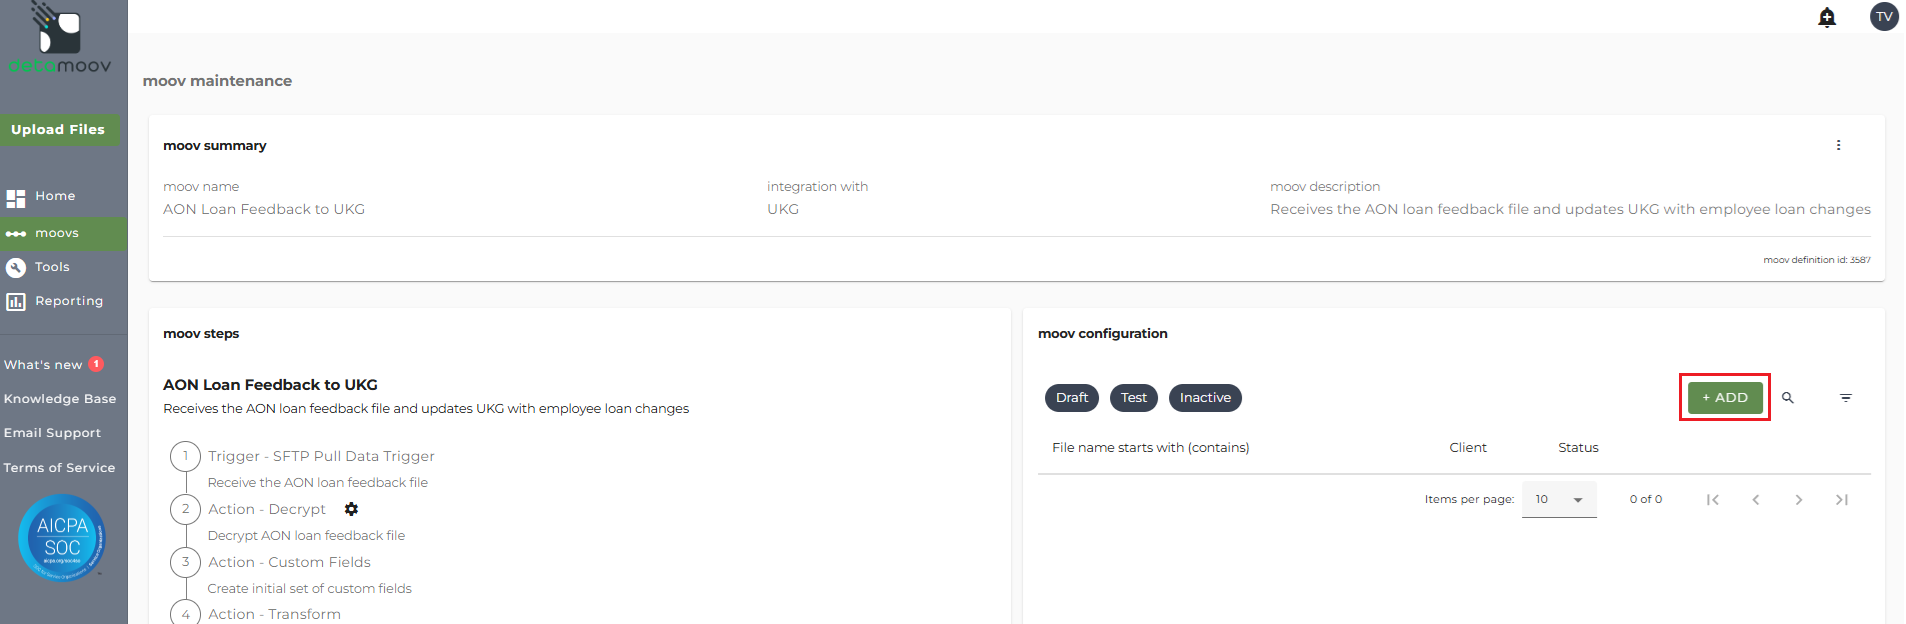Click the datamoov logo
The image size is (1906, 624).
60,39
